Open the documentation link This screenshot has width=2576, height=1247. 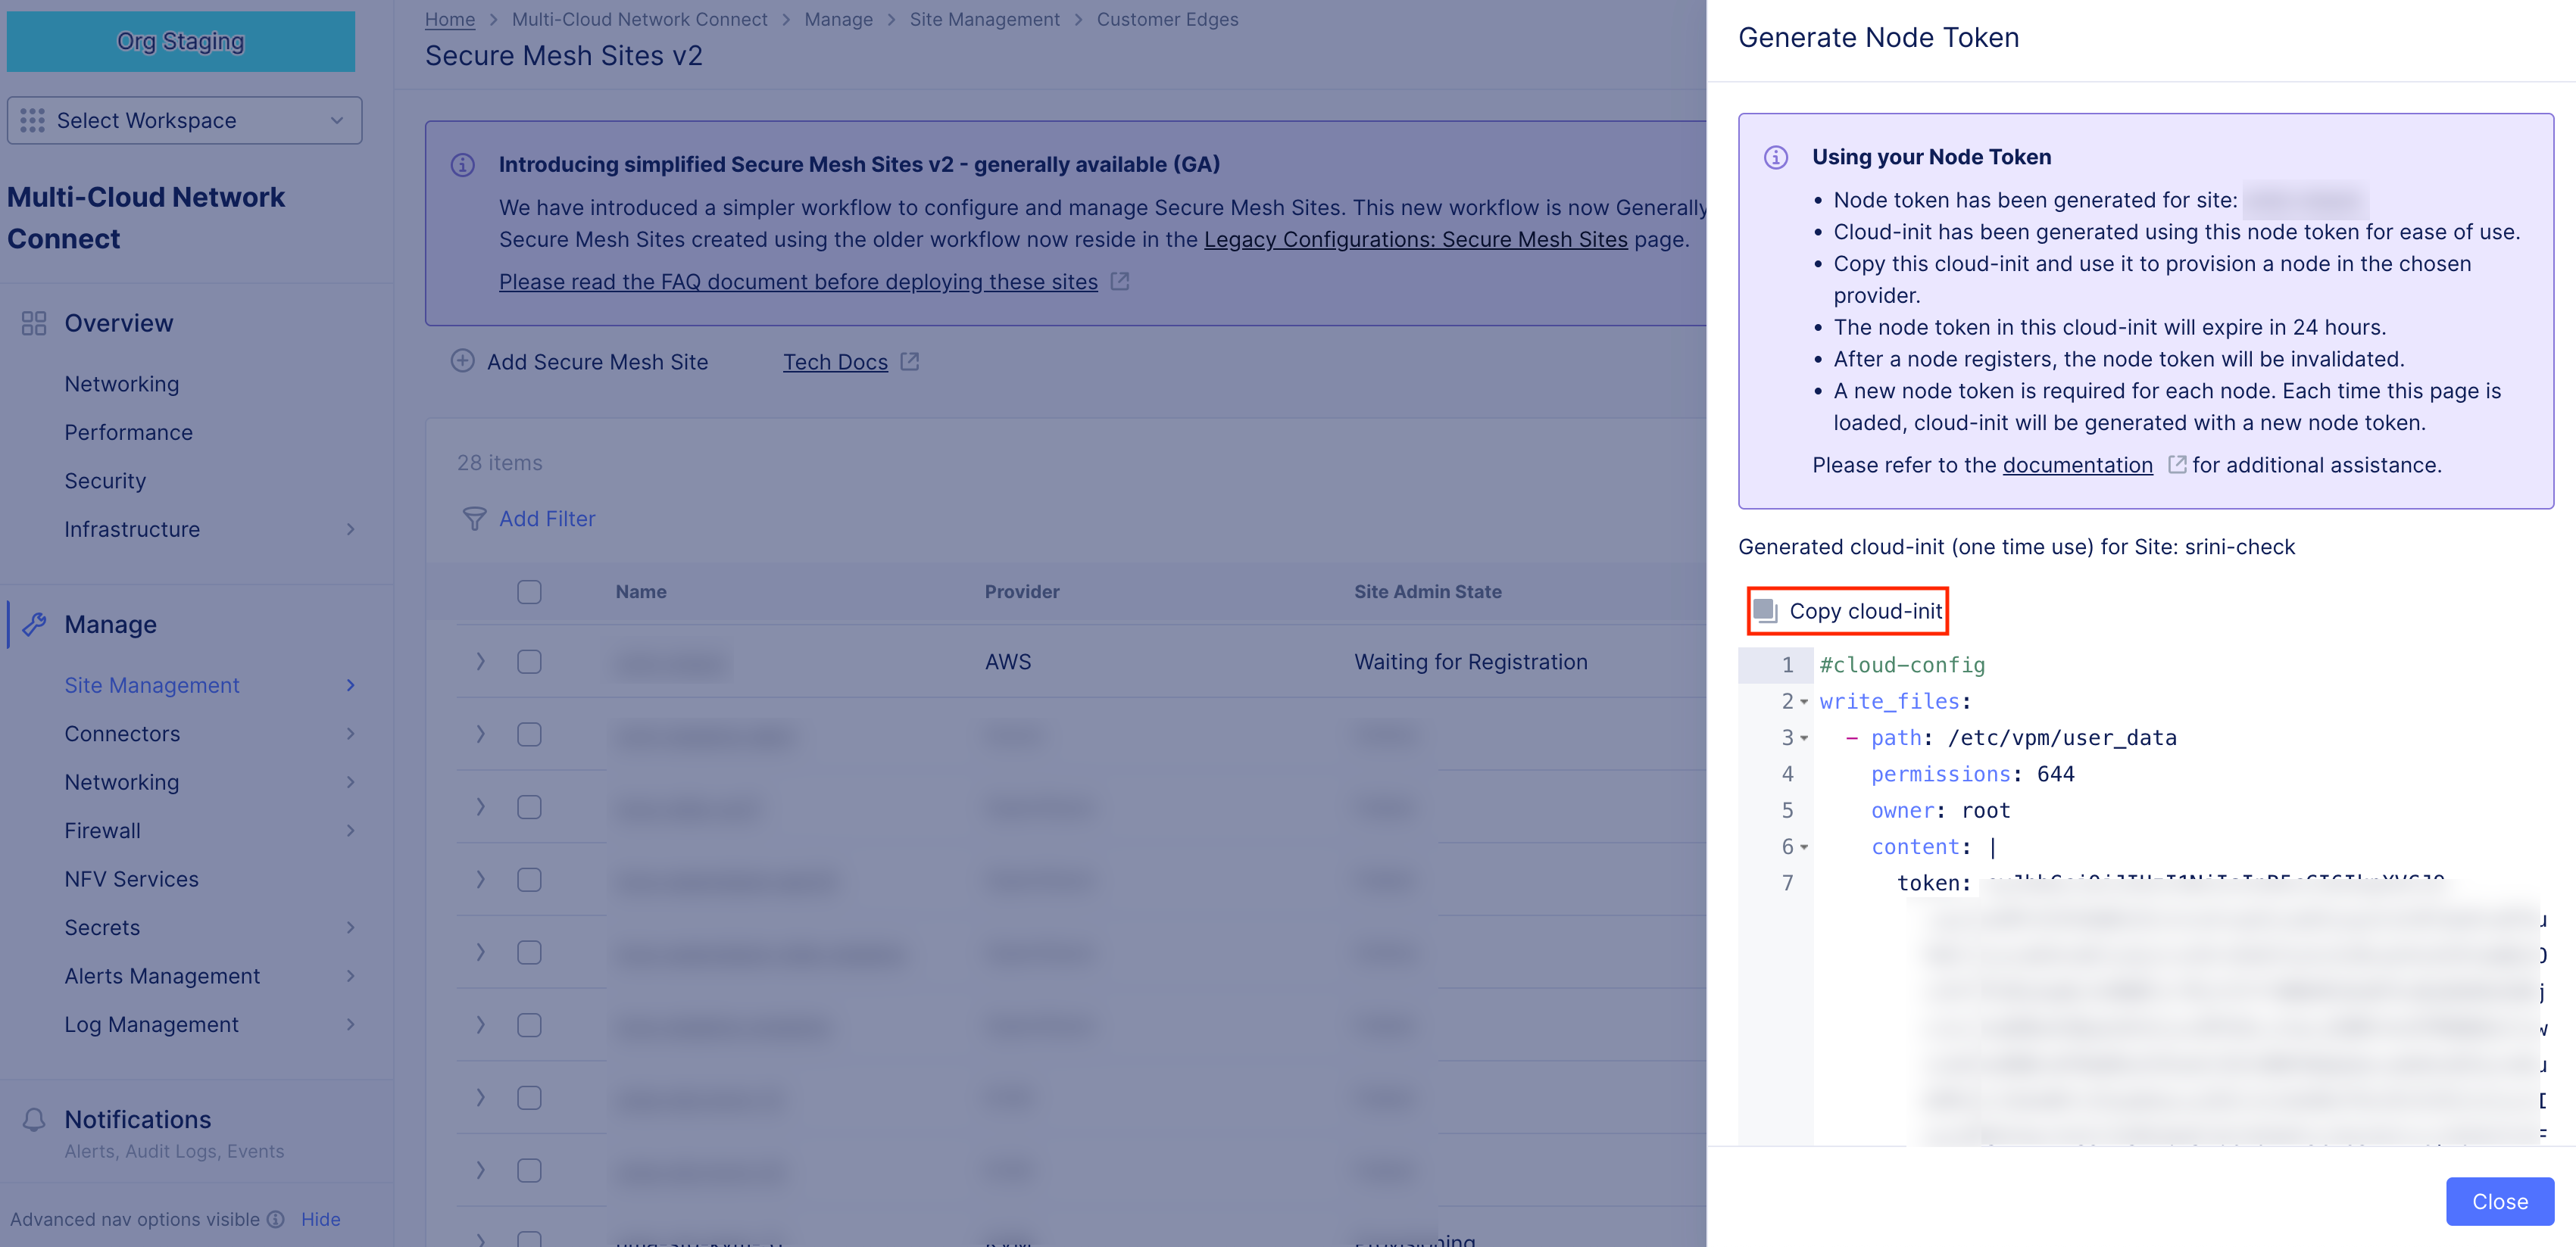[x=2077, y=465]
